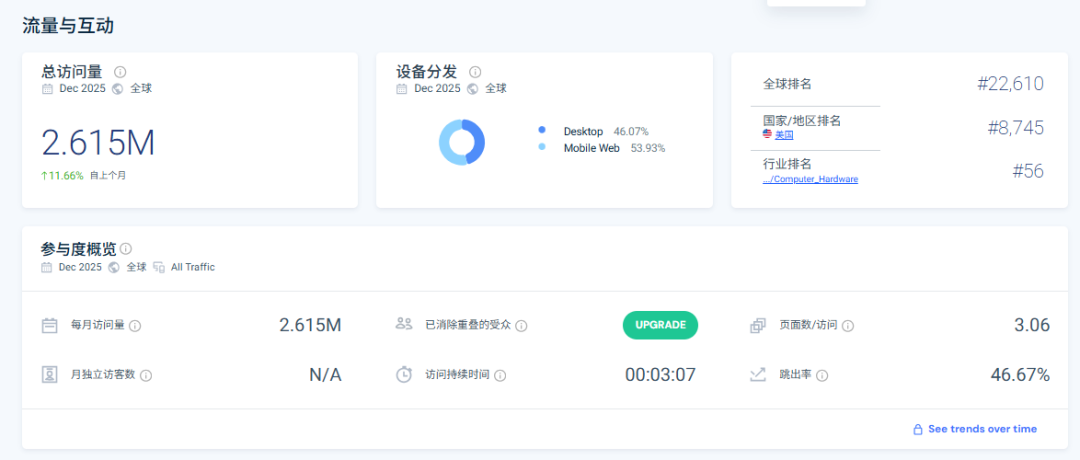The width and height of the screenshot is (1080, 460).
Task: Click globe icon under 参与度概览
Action: [x=114, y=267]
